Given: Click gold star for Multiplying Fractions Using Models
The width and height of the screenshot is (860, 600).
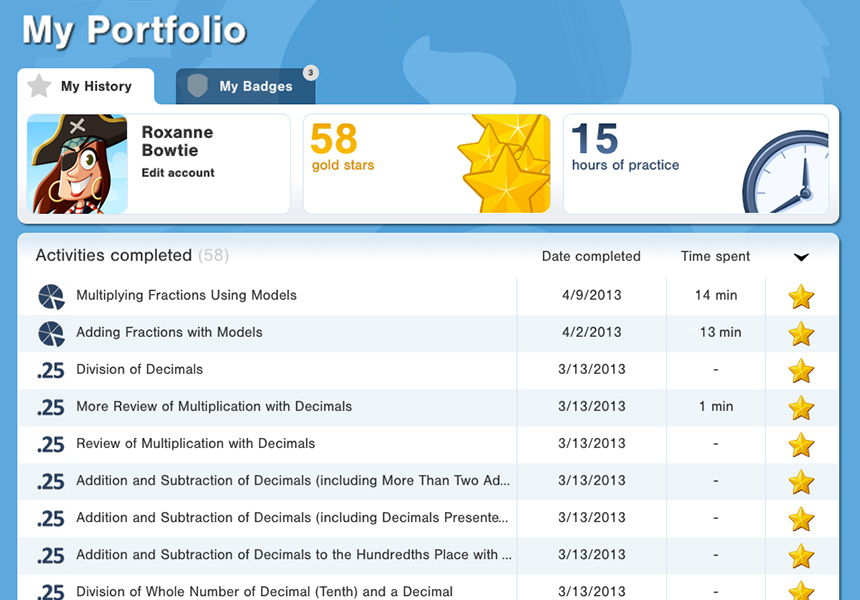Looking at the screenshot, I should 801,297.
